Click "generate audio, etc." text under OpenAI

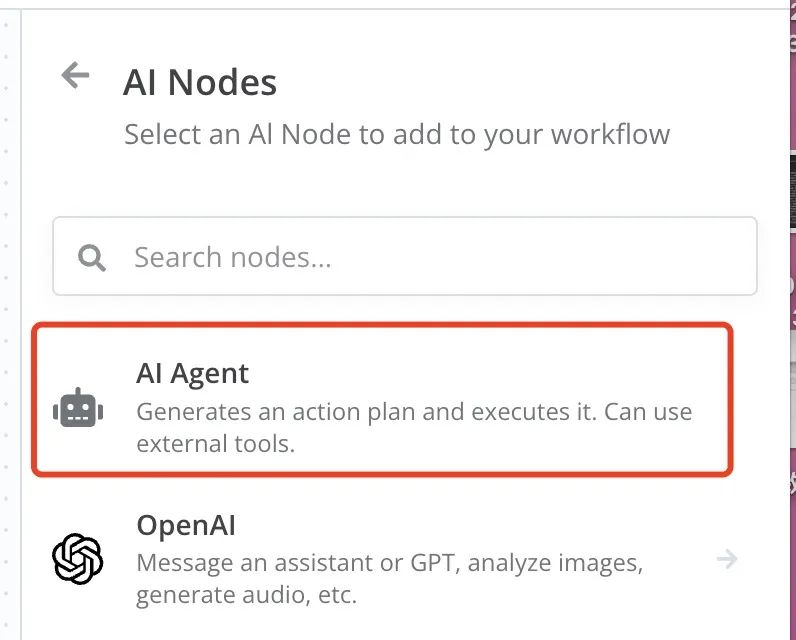point(246,595)
